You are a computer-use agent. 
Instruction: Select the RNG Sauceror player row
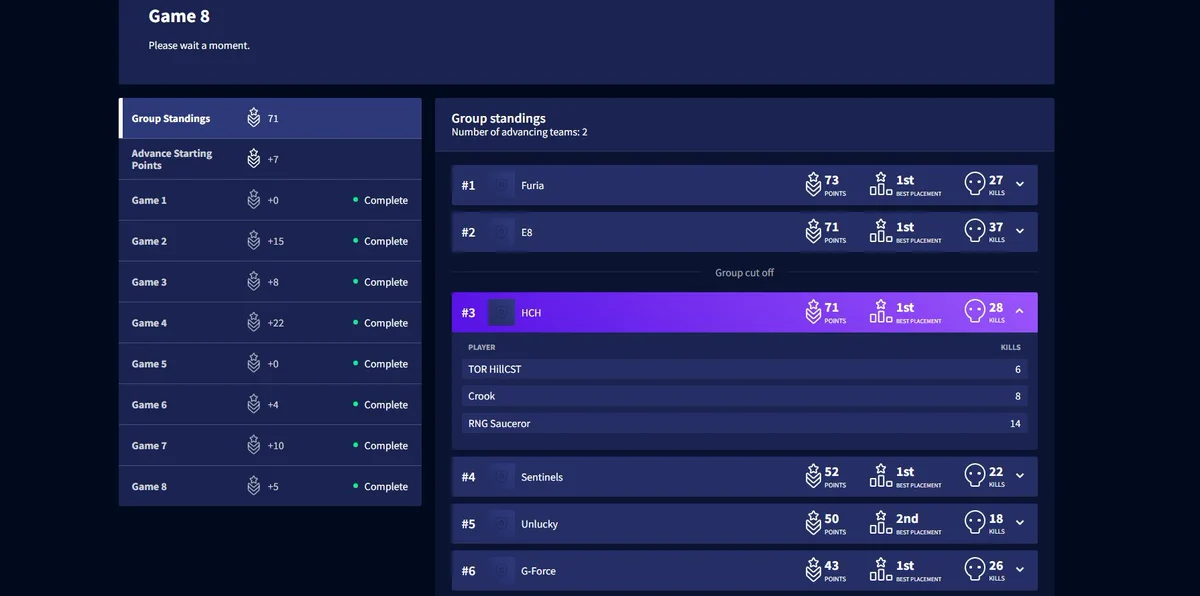744,423
